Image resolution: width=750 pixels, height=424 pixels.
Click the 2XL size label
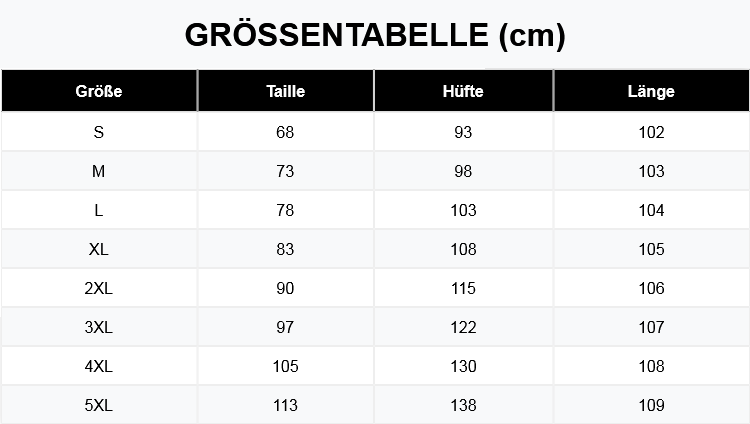98,288
